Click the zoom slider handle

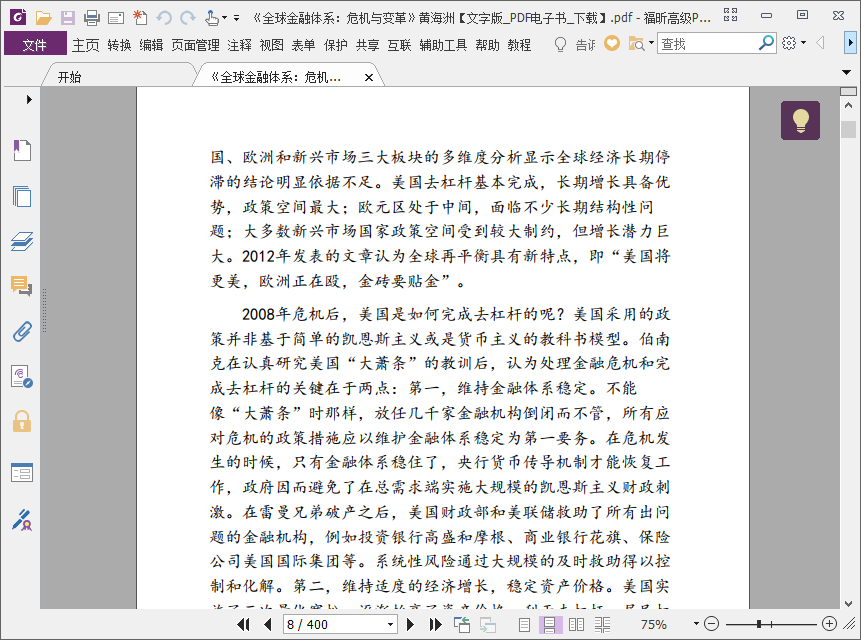pos(758,624)
